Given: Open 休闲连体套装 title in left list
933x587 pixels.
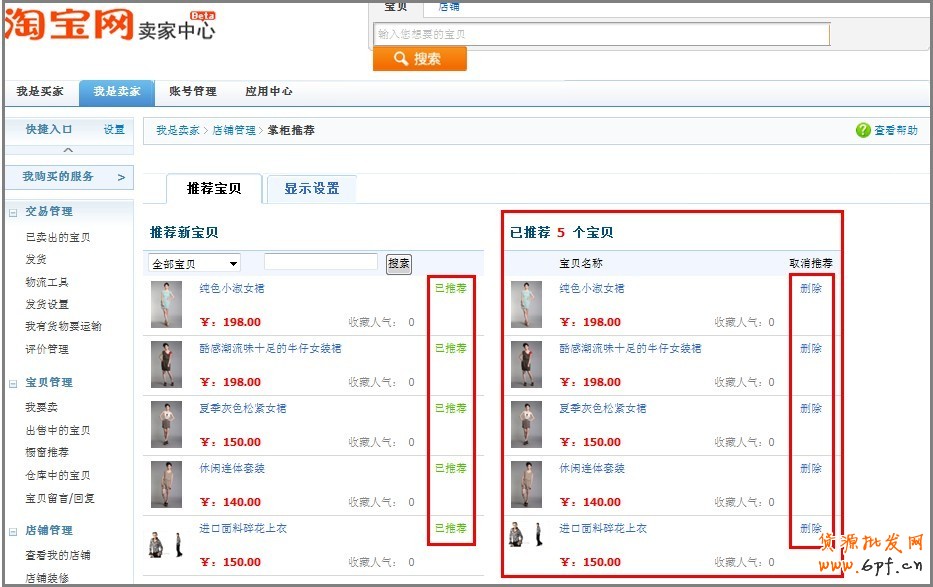Looking at the screenshot, I should 231,469.
